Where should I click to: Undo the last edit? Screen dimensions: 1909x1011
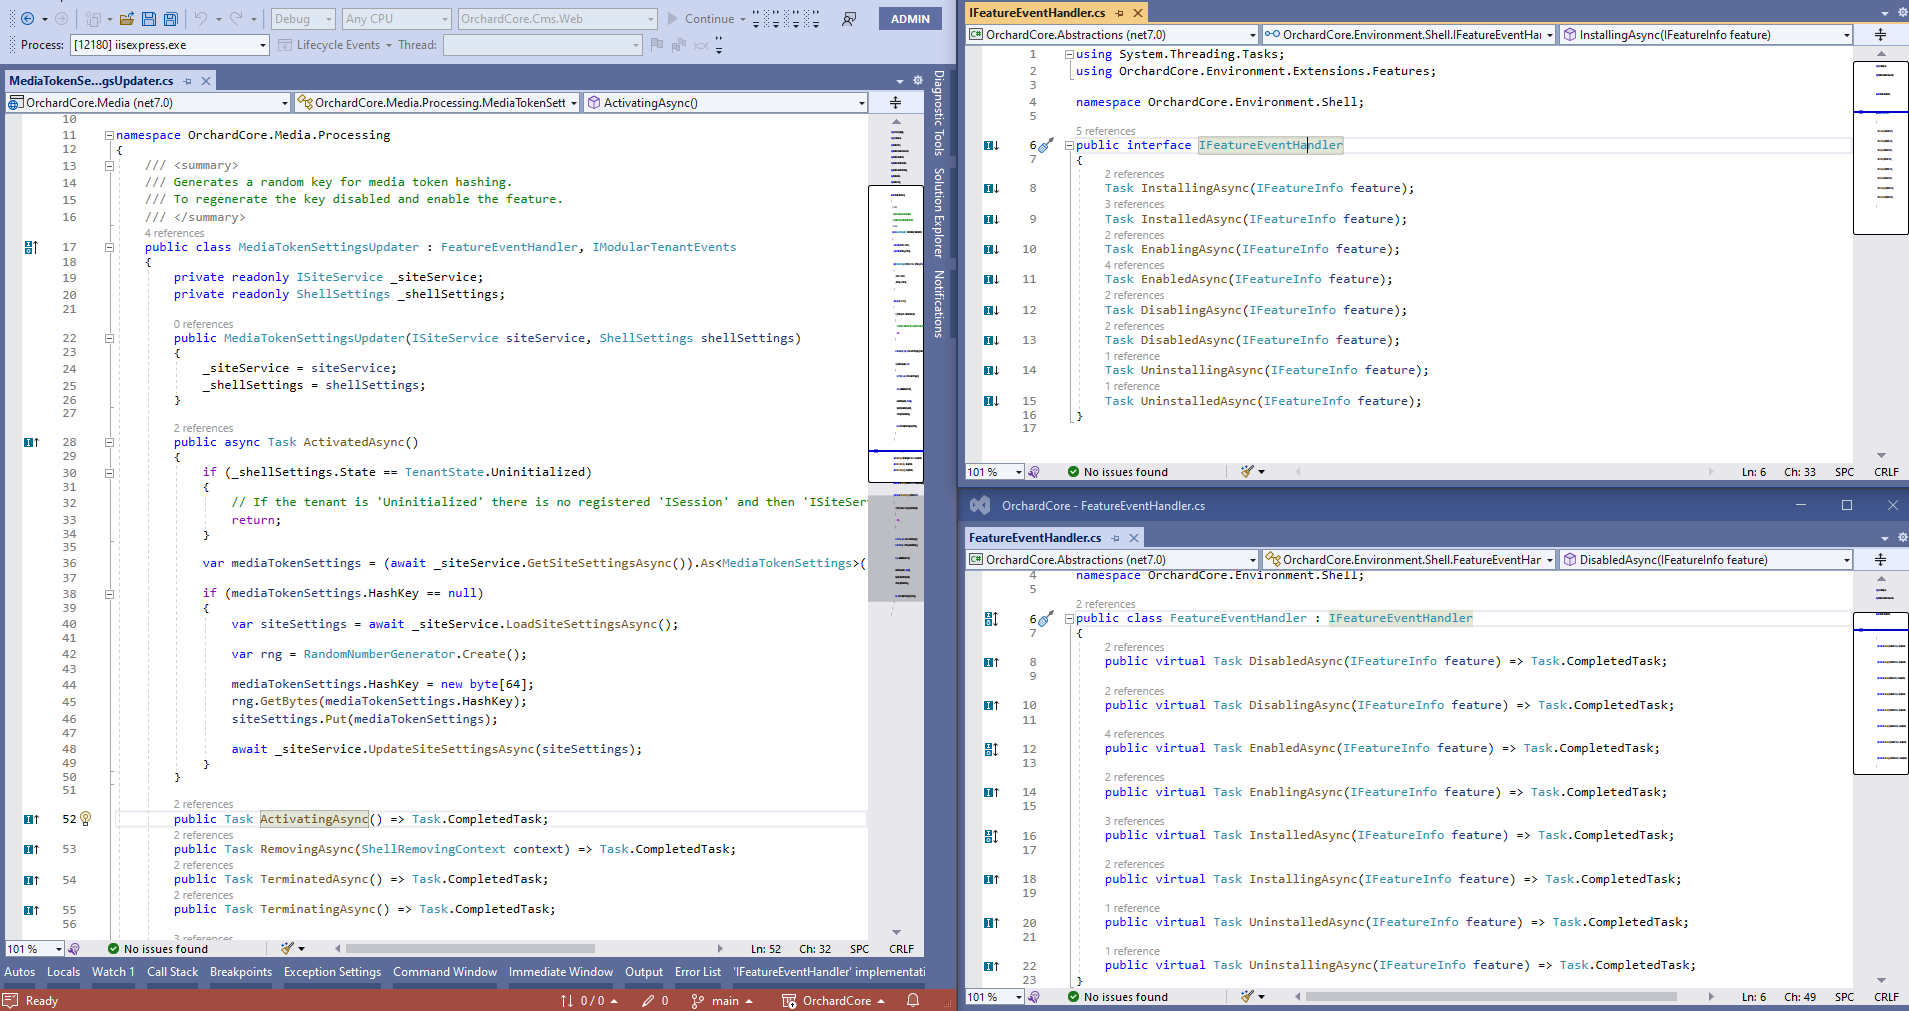click(x=200, y=18)
